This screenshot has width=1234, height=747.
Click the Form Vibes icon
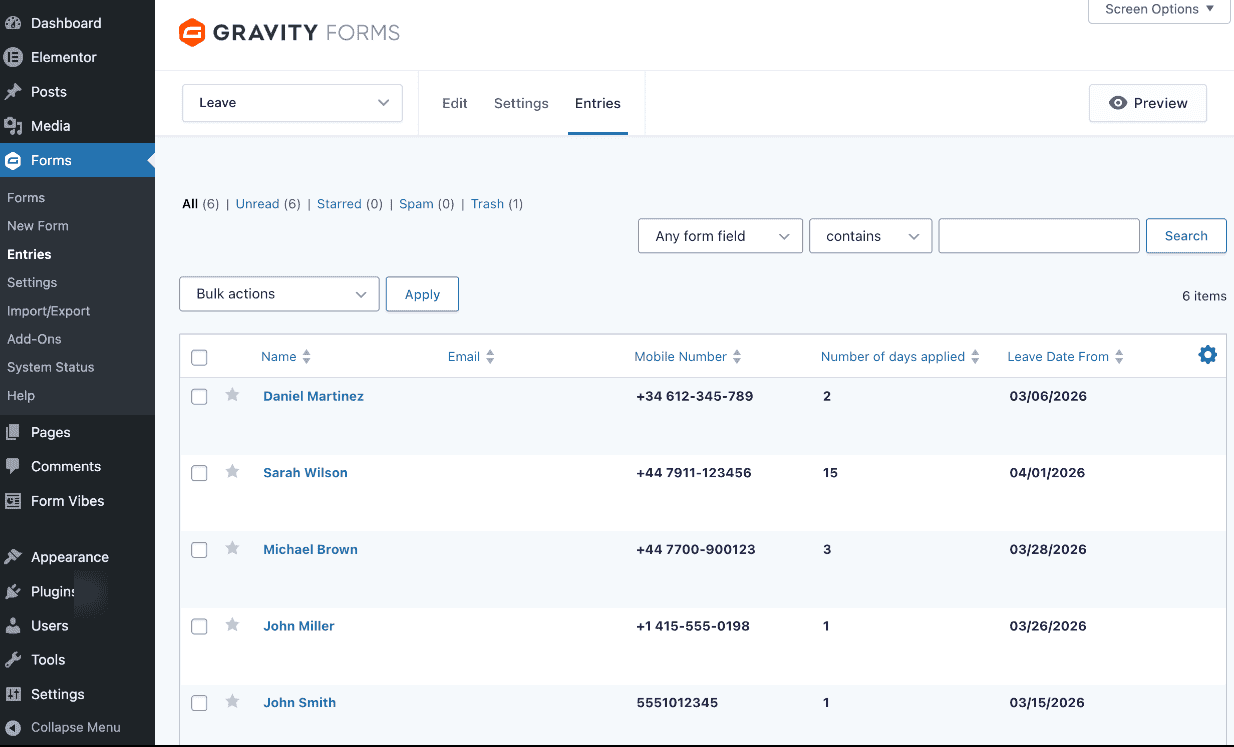tap(13, 501)
